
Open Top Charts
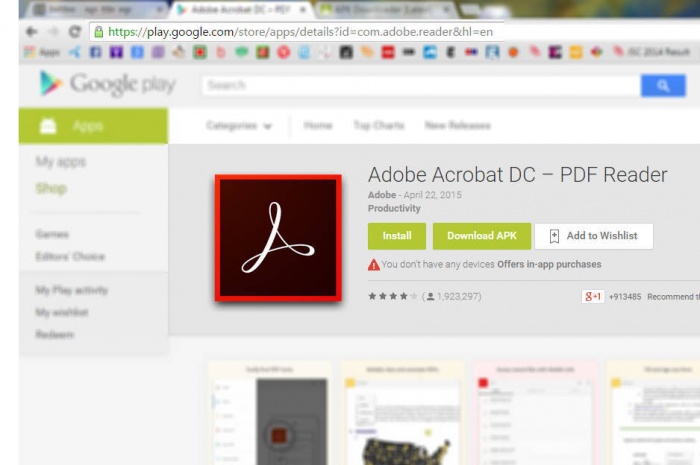[379, 125]
